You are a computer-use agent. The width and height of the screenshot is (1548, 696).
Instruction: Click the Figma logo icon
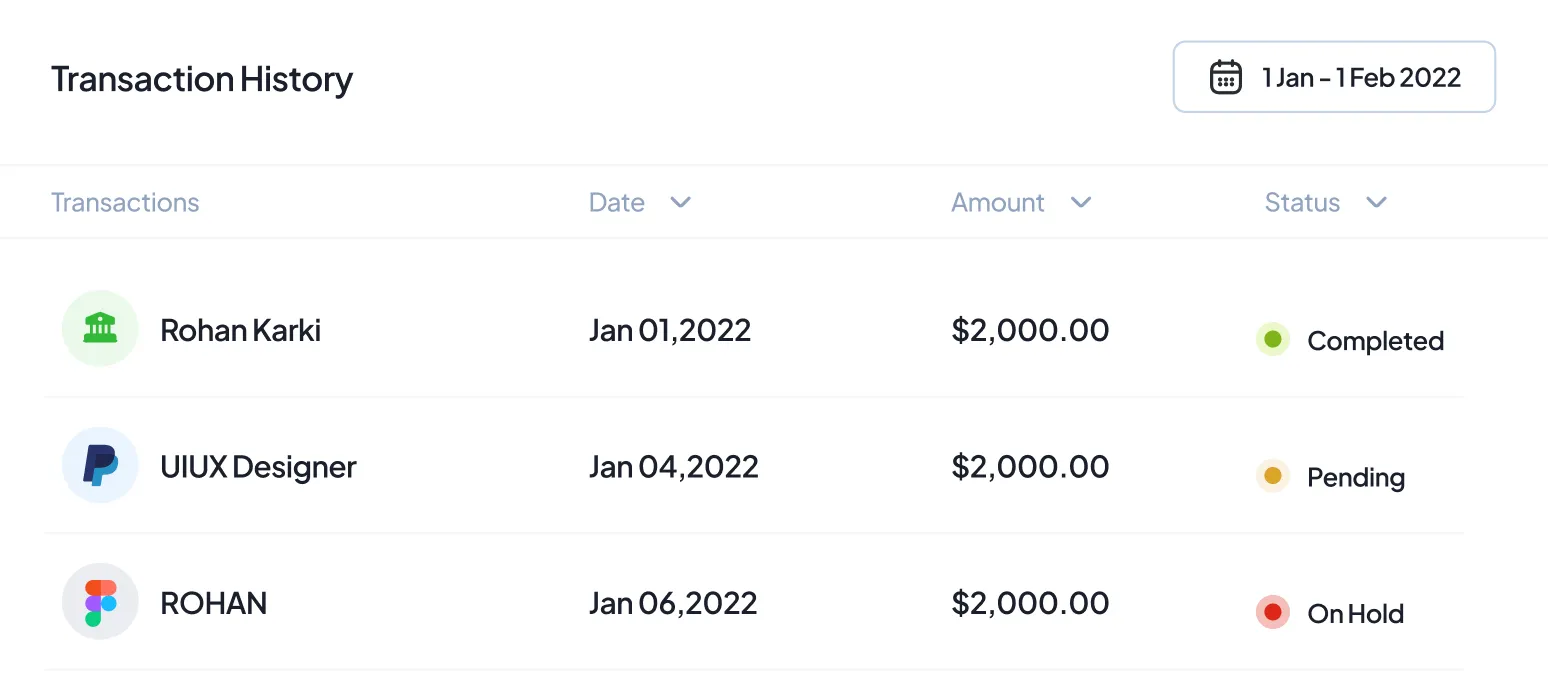99,602
